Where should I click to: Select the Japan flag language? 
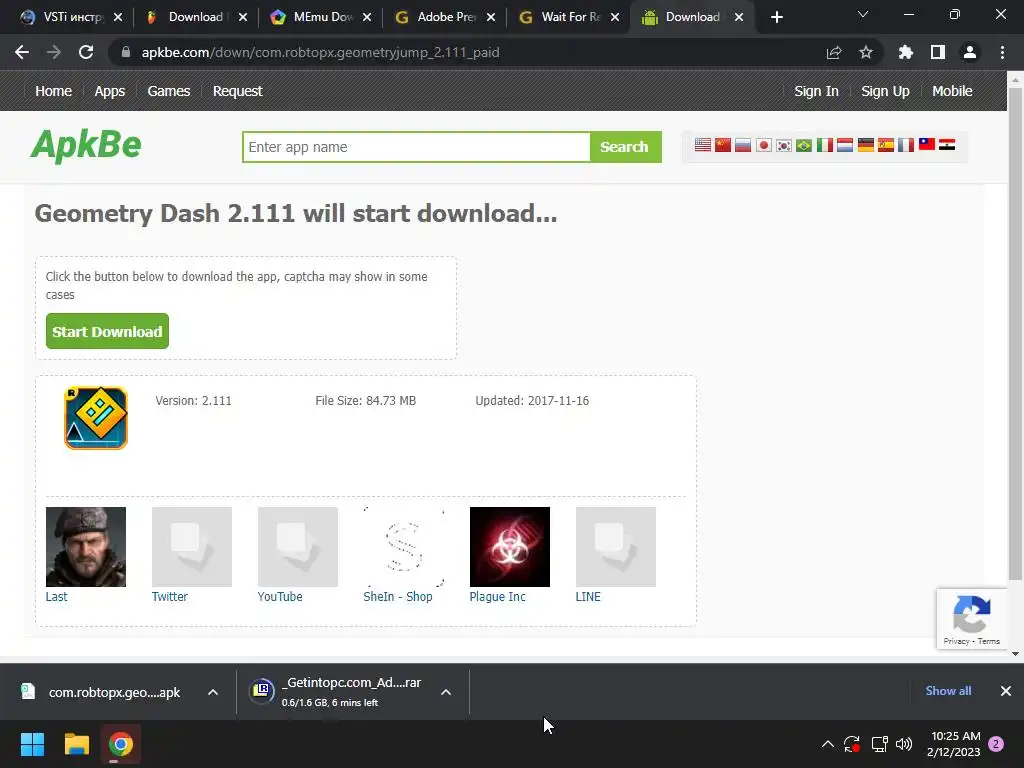point(763,145)
